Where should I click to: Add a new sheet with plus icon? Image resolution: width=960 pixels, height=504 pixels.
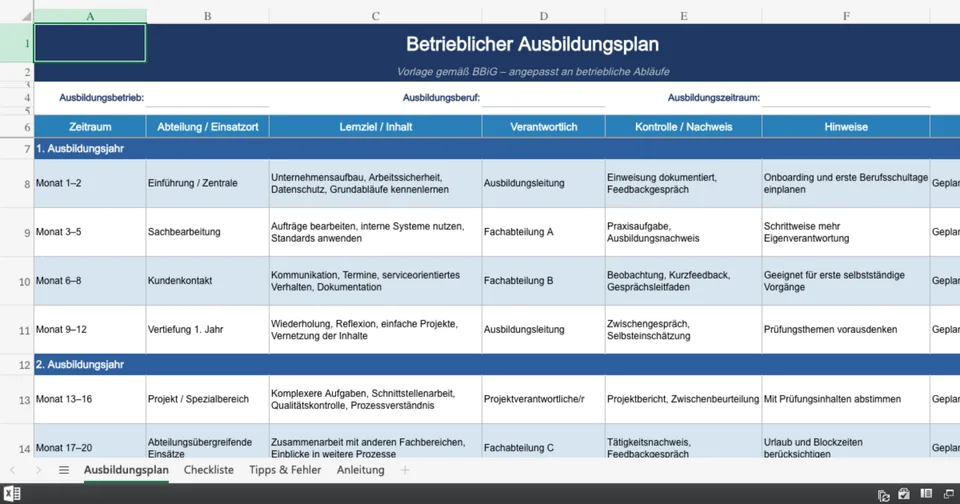pos(405,470)
